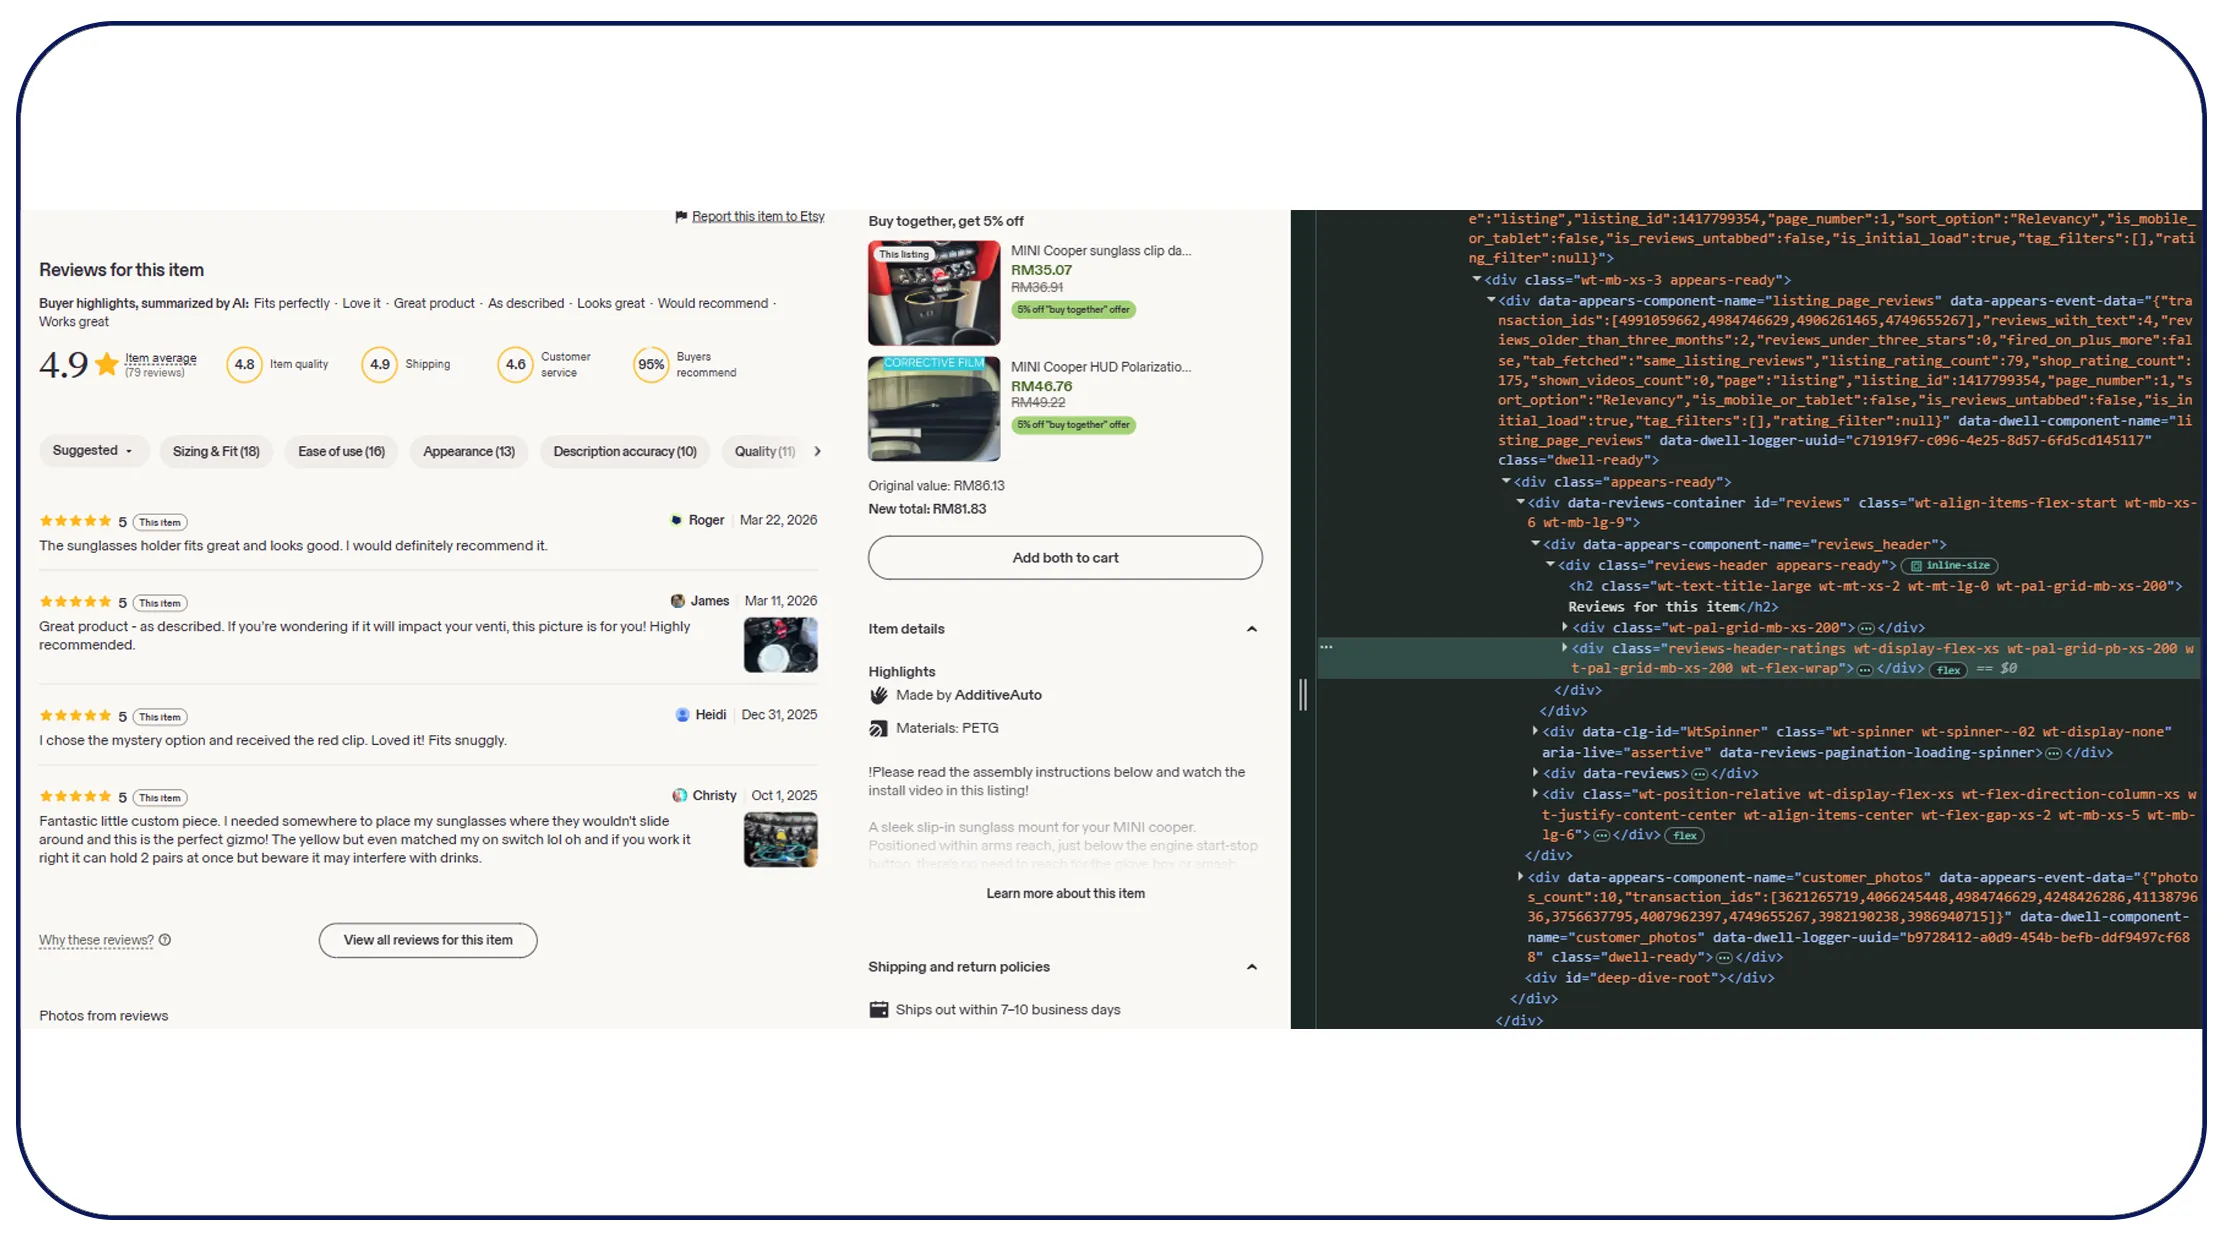Click the Add both to cart button

click(x=1065, y=558)
